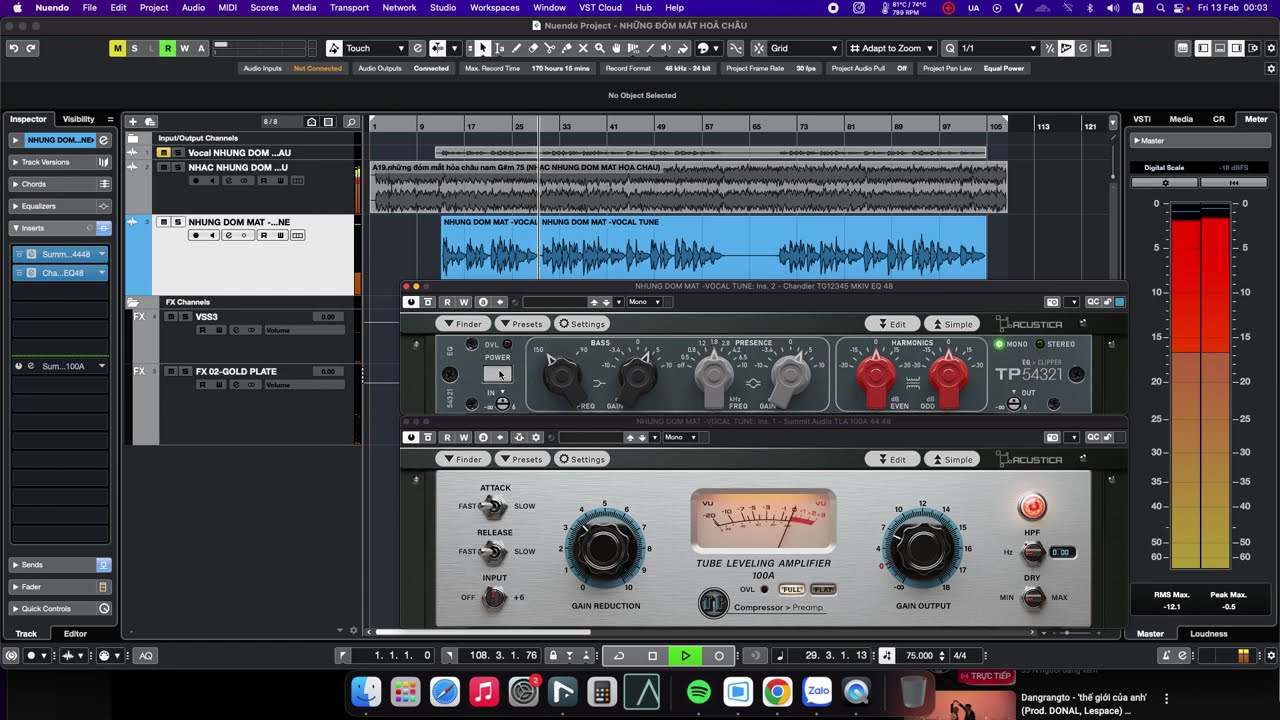Switch to Loudness tab below meter

(x=1208, y=633)
